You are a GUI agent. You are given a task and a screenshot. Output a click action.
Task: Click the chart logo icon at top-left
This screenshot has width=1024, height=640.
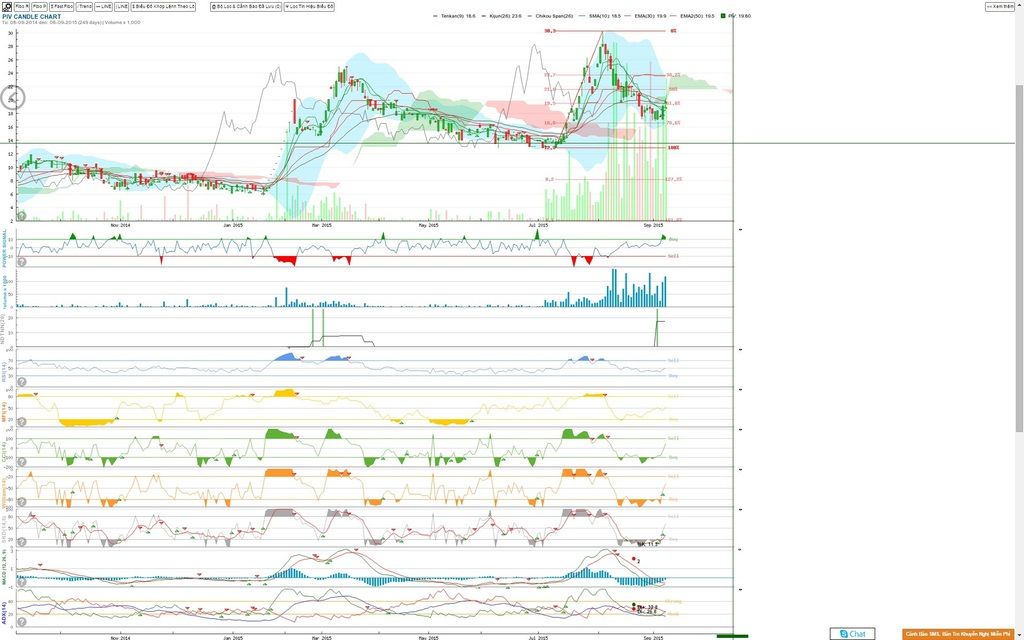click(5, 6)
